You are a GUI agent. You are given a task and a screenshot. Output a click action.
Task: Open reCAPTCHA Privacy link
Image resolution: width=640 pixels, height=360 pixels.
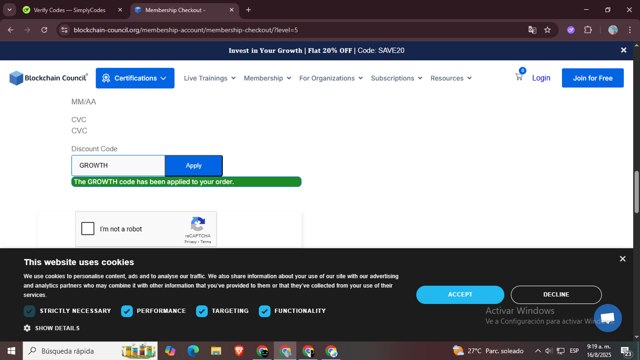pyautogui.click(x=190, y=242)
